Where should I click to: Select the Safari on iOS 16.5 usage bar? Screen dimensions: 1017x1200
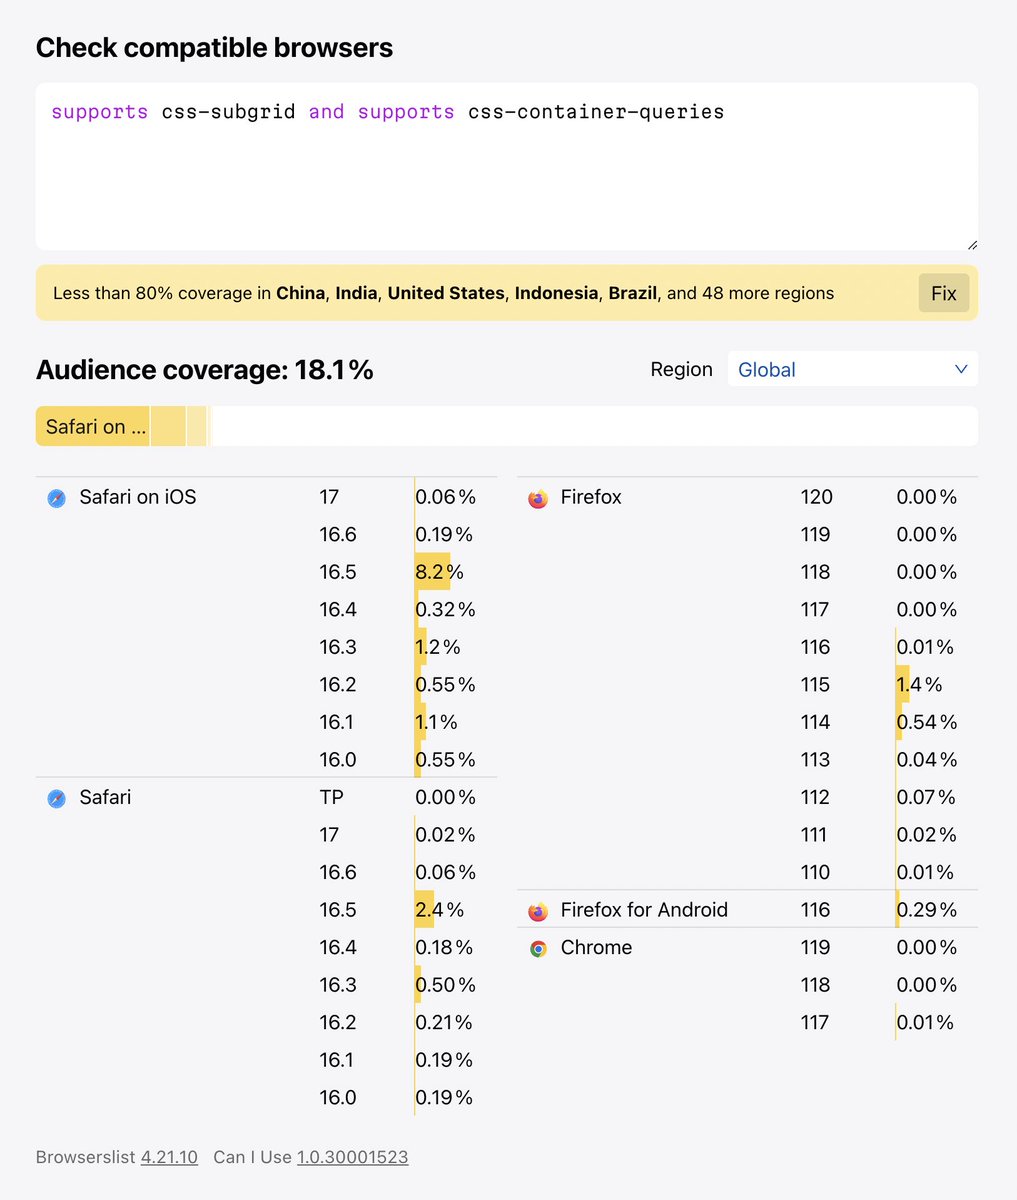(433, 572)
